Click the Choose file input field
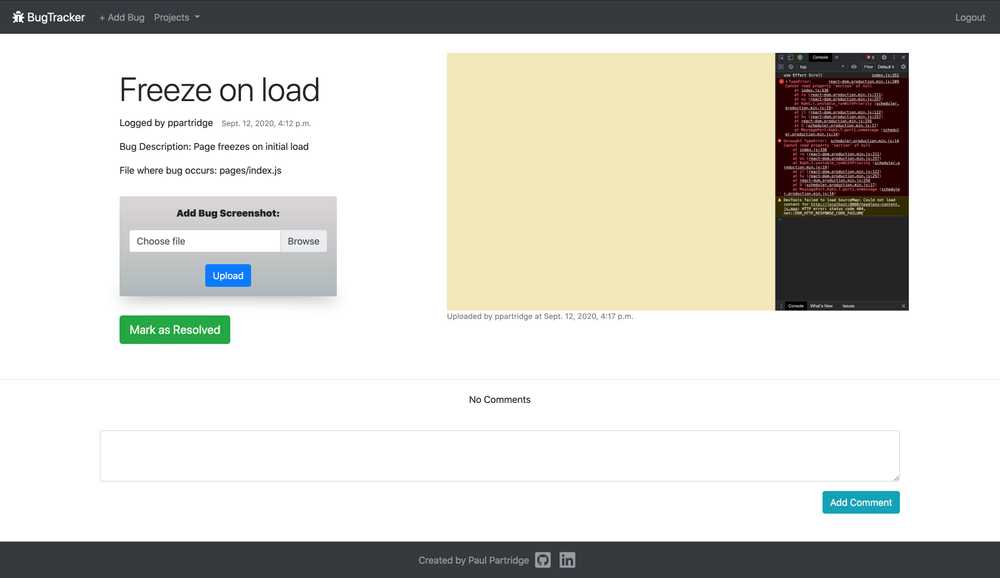This screenshot has width=1000, height=578. [204, 241]
